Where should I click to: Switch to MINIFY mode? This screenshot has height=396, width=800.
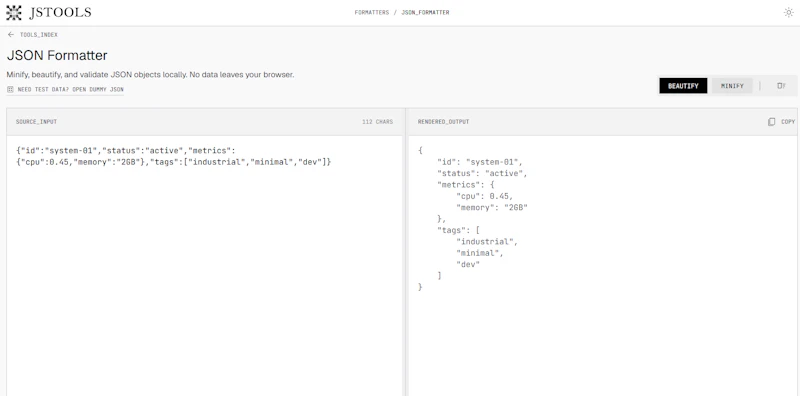[x=732, y=86]
